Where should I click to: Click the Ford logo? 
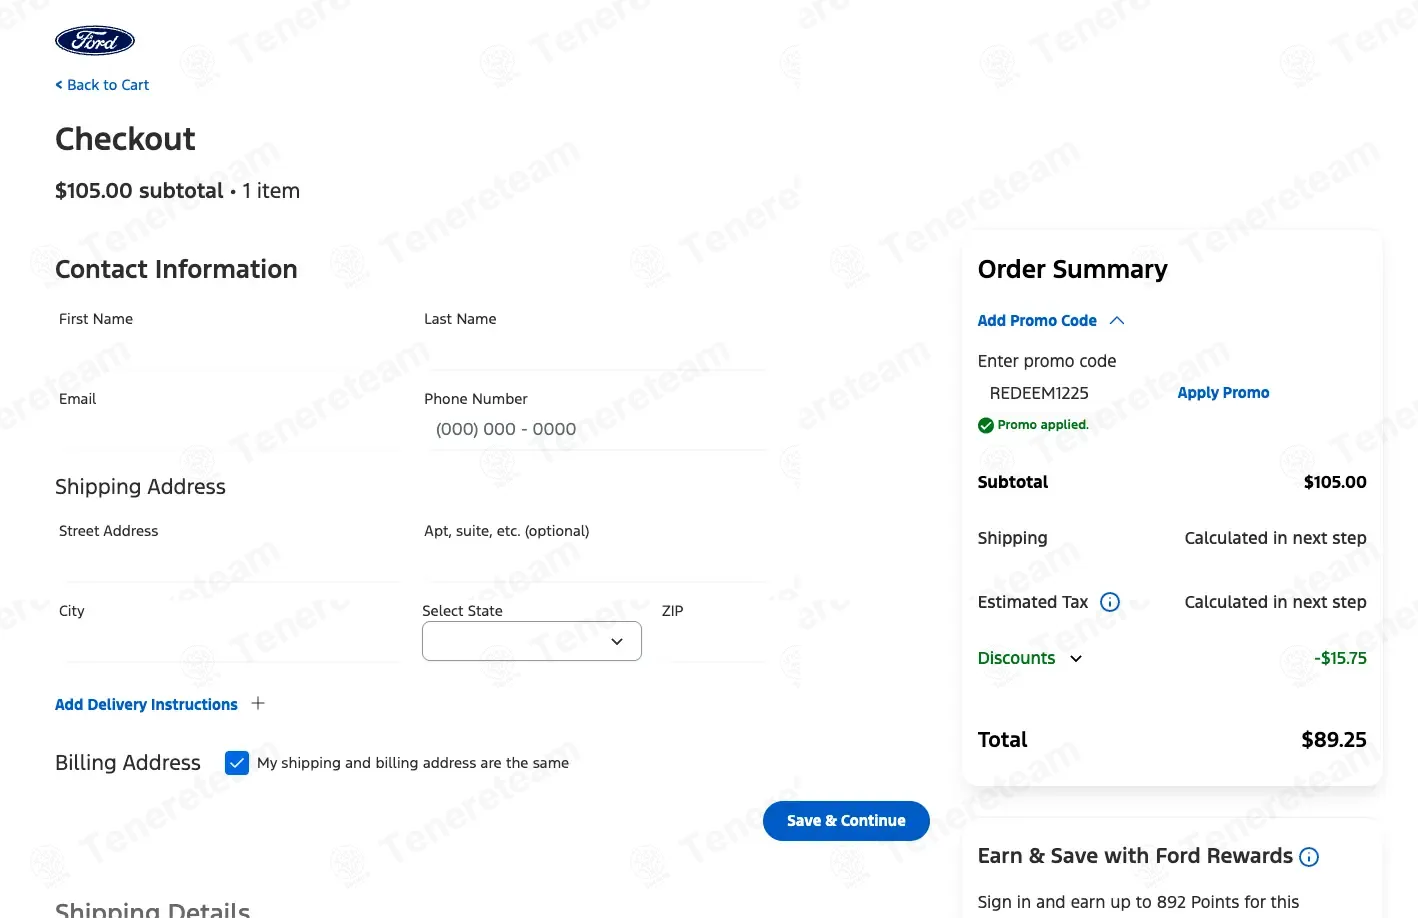[95, 41]
